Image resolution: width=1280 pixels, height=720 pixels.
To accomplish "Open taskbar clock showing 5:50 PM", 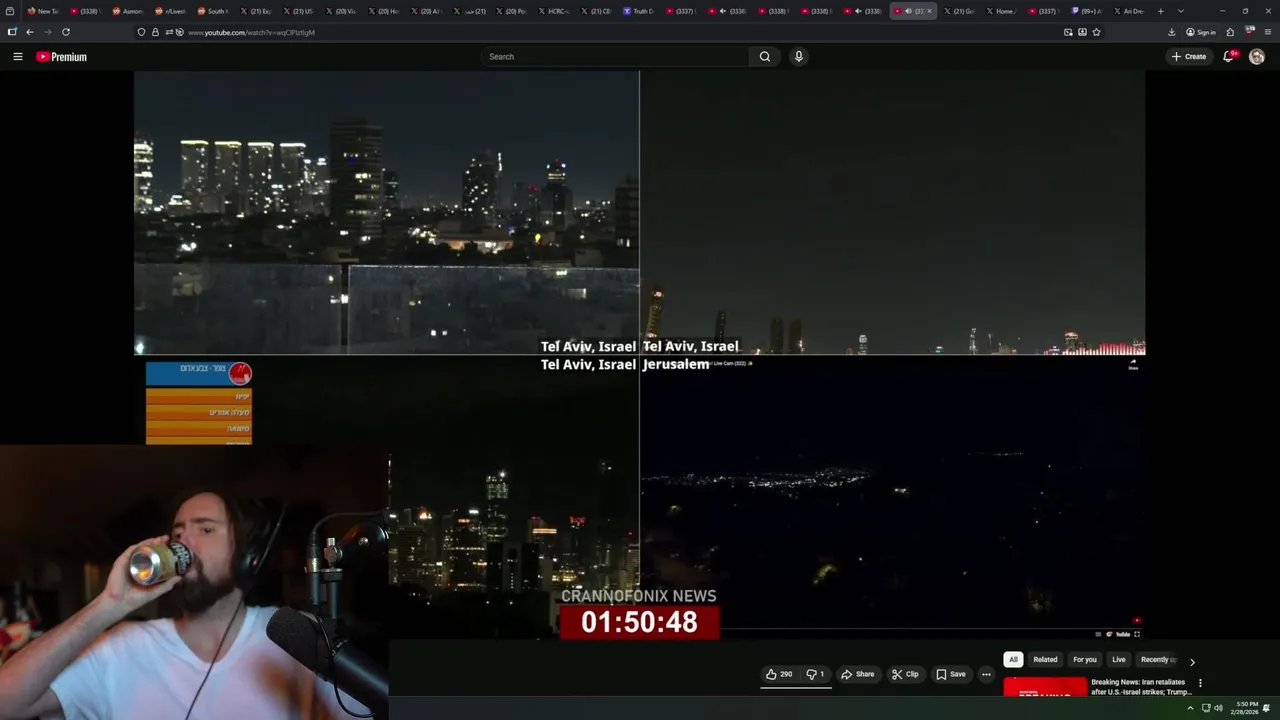I will pyautogui.click(x=1247, y=708).
